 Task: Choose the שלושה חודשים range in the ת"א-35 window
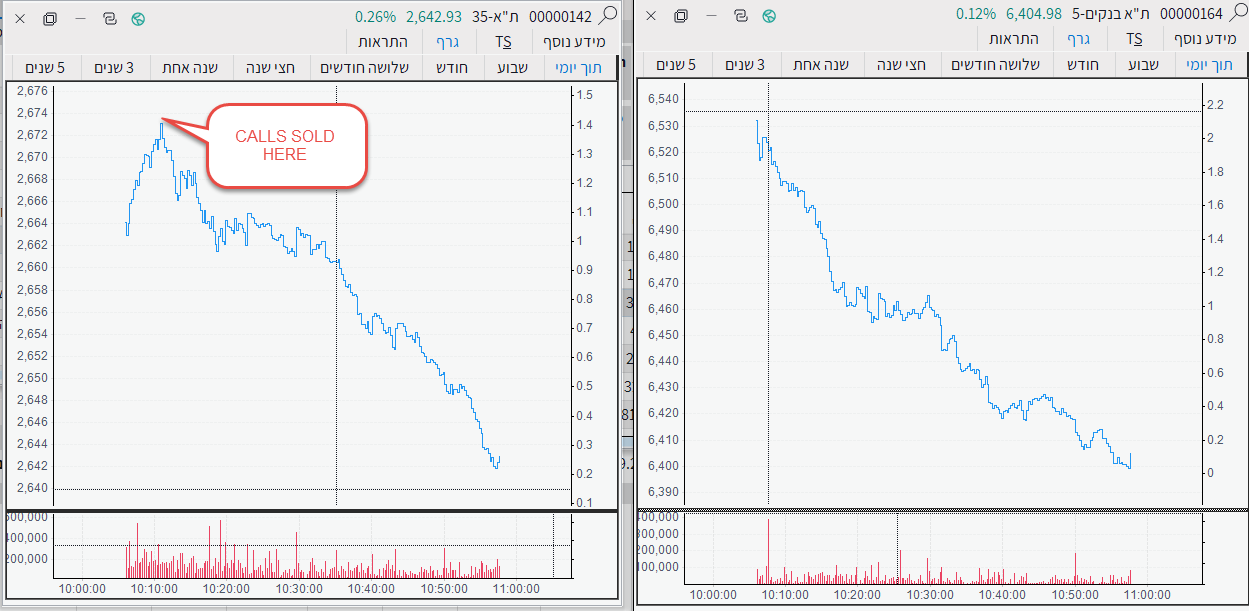coord(367,67)
